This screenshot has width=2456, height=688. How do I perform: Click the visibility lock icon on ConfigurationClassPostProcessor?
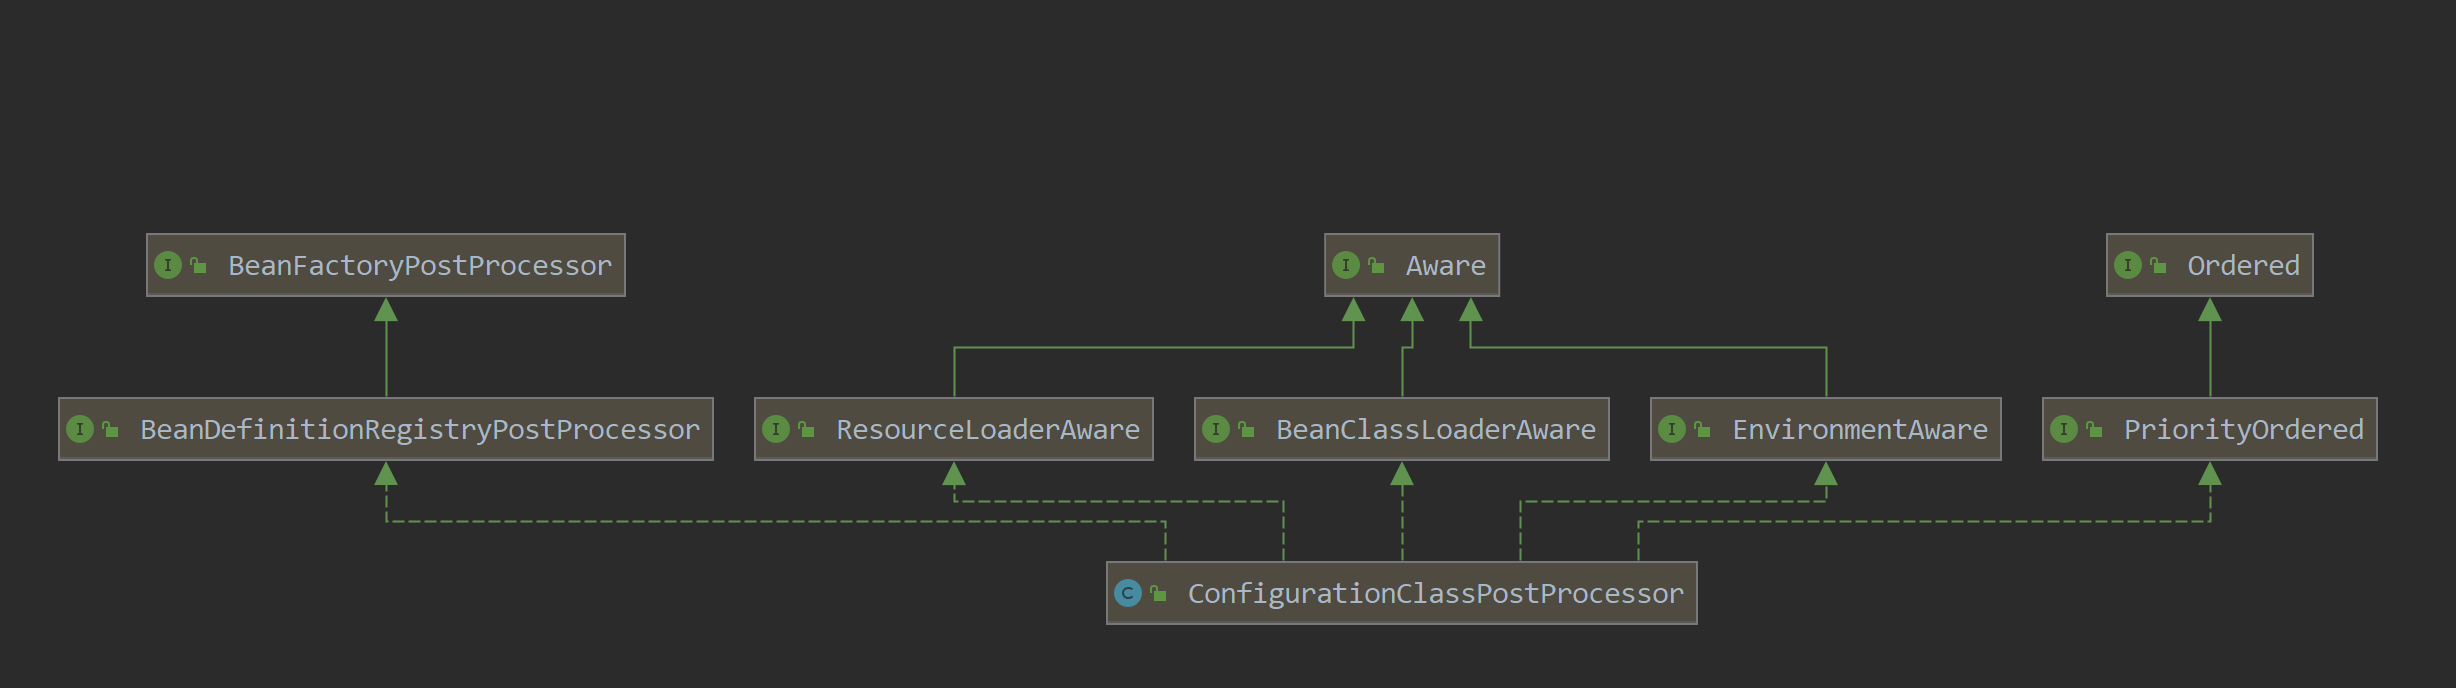(1159, 594)
